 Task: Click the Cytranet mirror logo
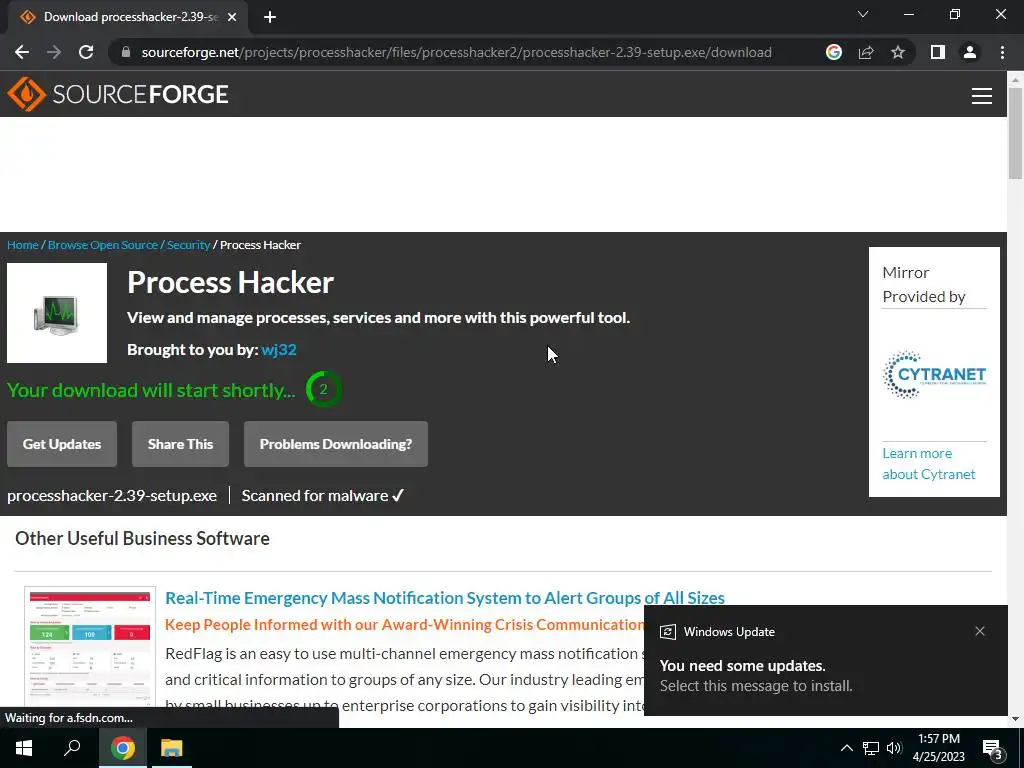[x=935, y=375]
